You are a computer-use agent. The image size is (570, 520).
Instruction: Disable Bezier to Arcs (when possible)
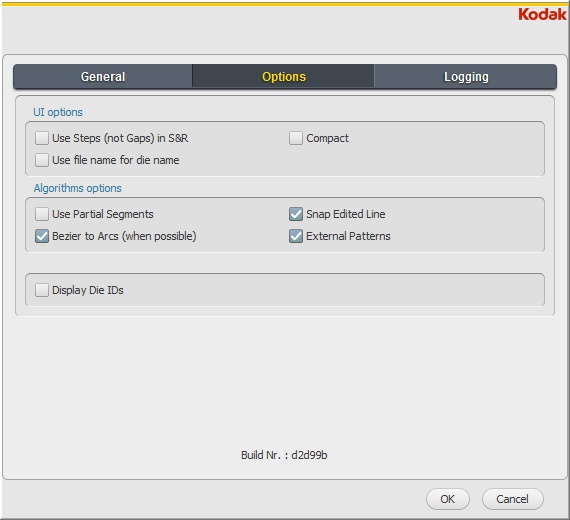(x=42, y=236)
